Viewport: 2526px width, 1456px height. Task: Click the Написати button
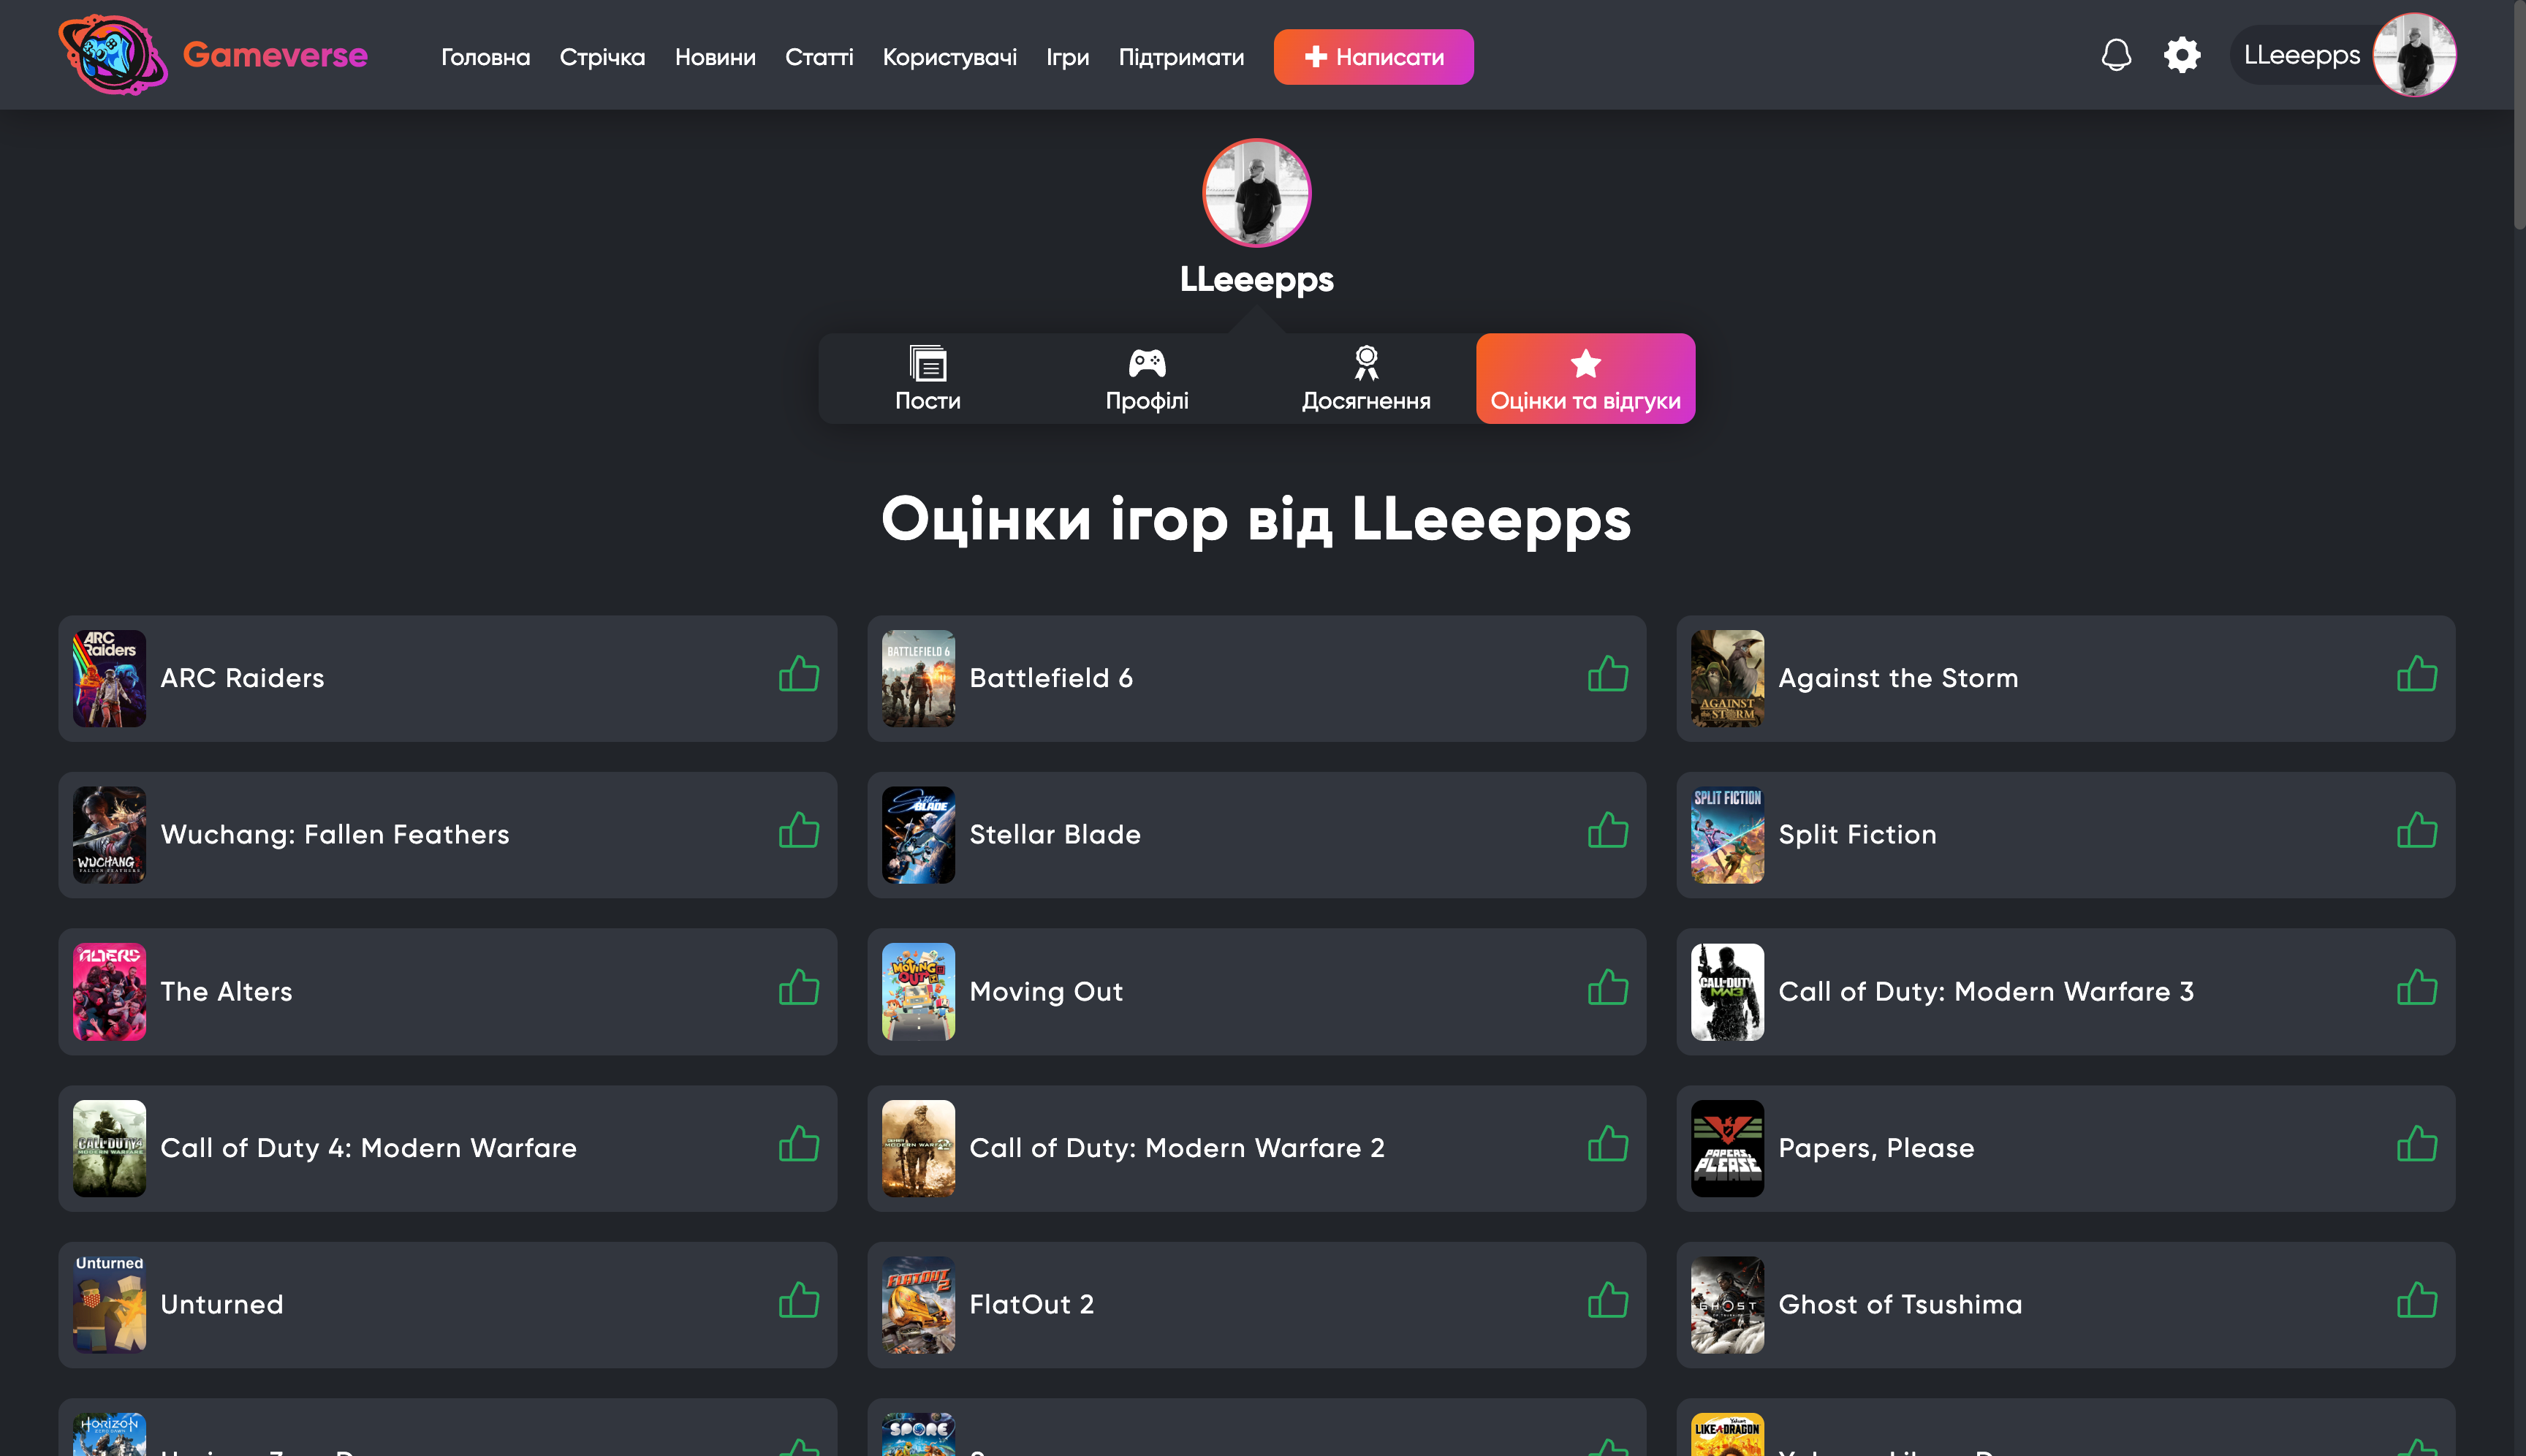pyautogui.click(x=1373, y=57)
